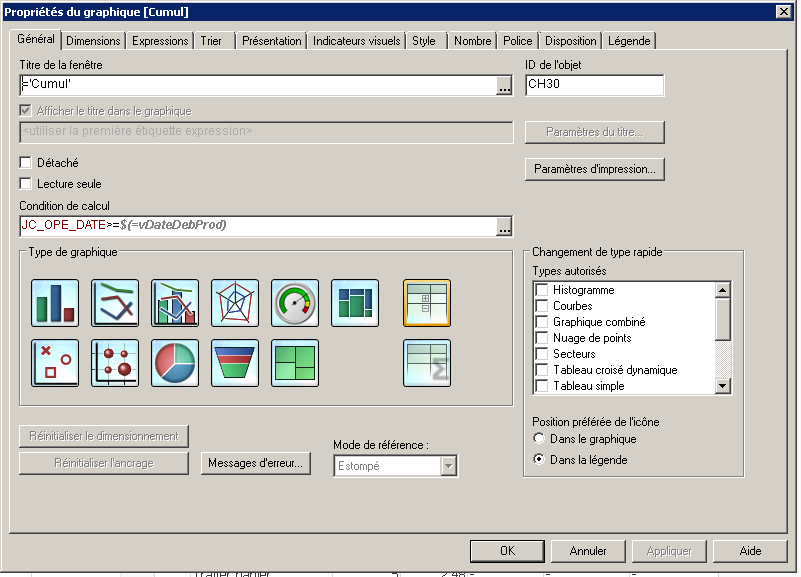Screen dimensions: 801x577
Task: Open expression editor for Condition de calcul
Action: (504, 226)
